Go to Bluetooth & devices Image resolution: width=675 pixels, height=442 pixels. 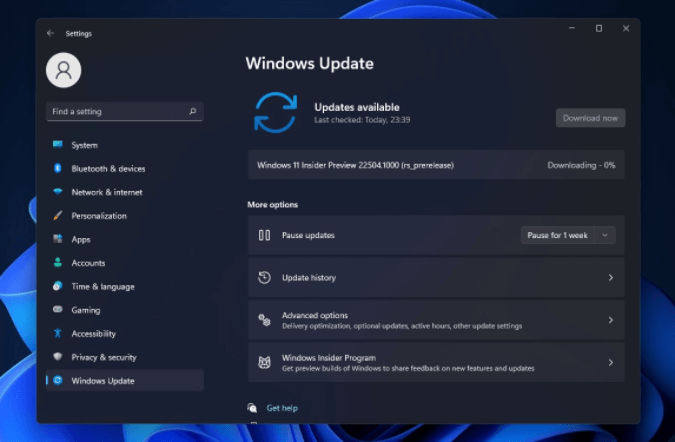(x=125, y=169)
